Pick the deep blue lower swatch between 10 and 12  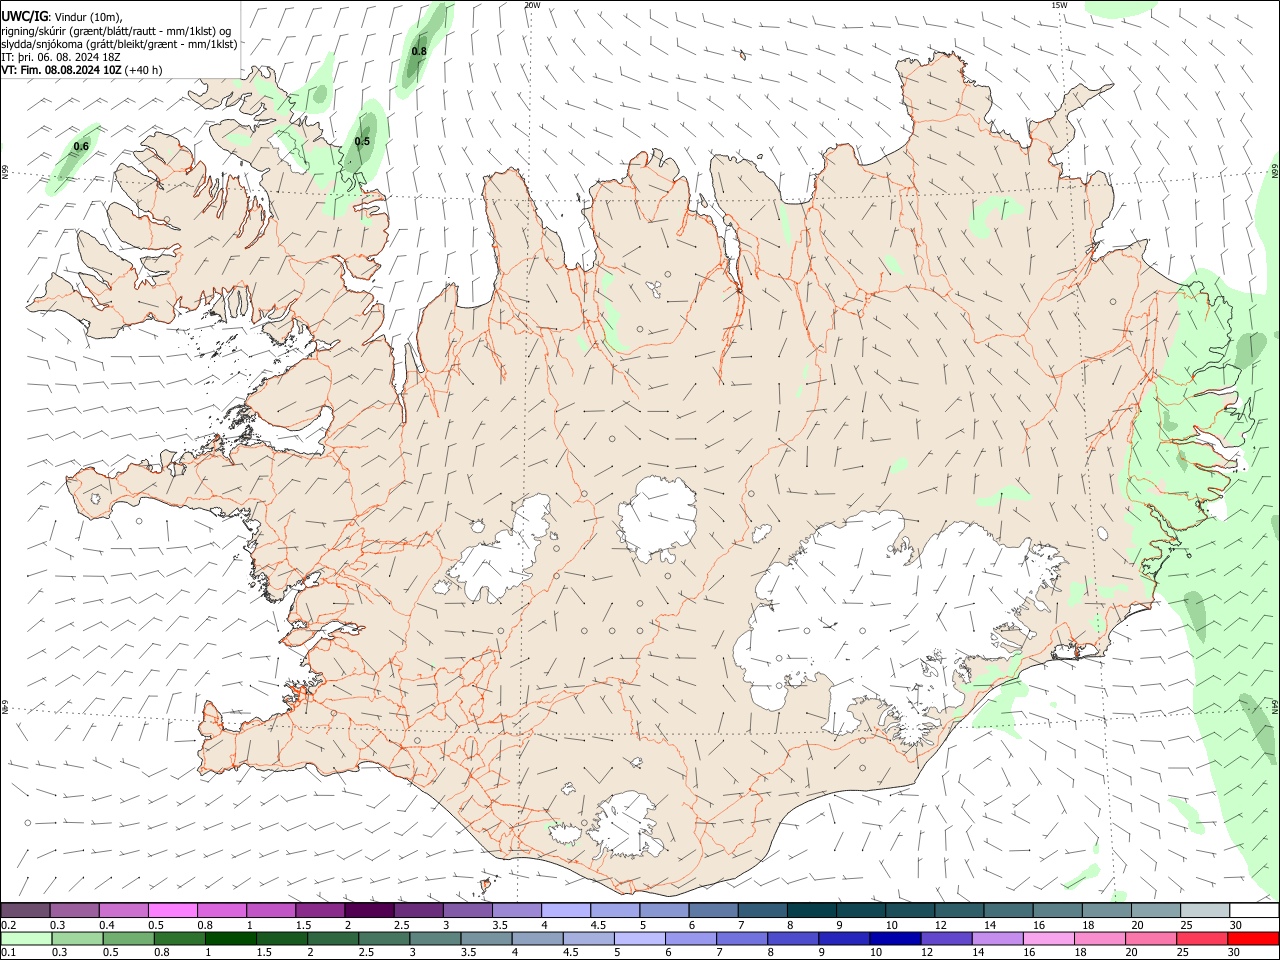(x=896, y=938)
